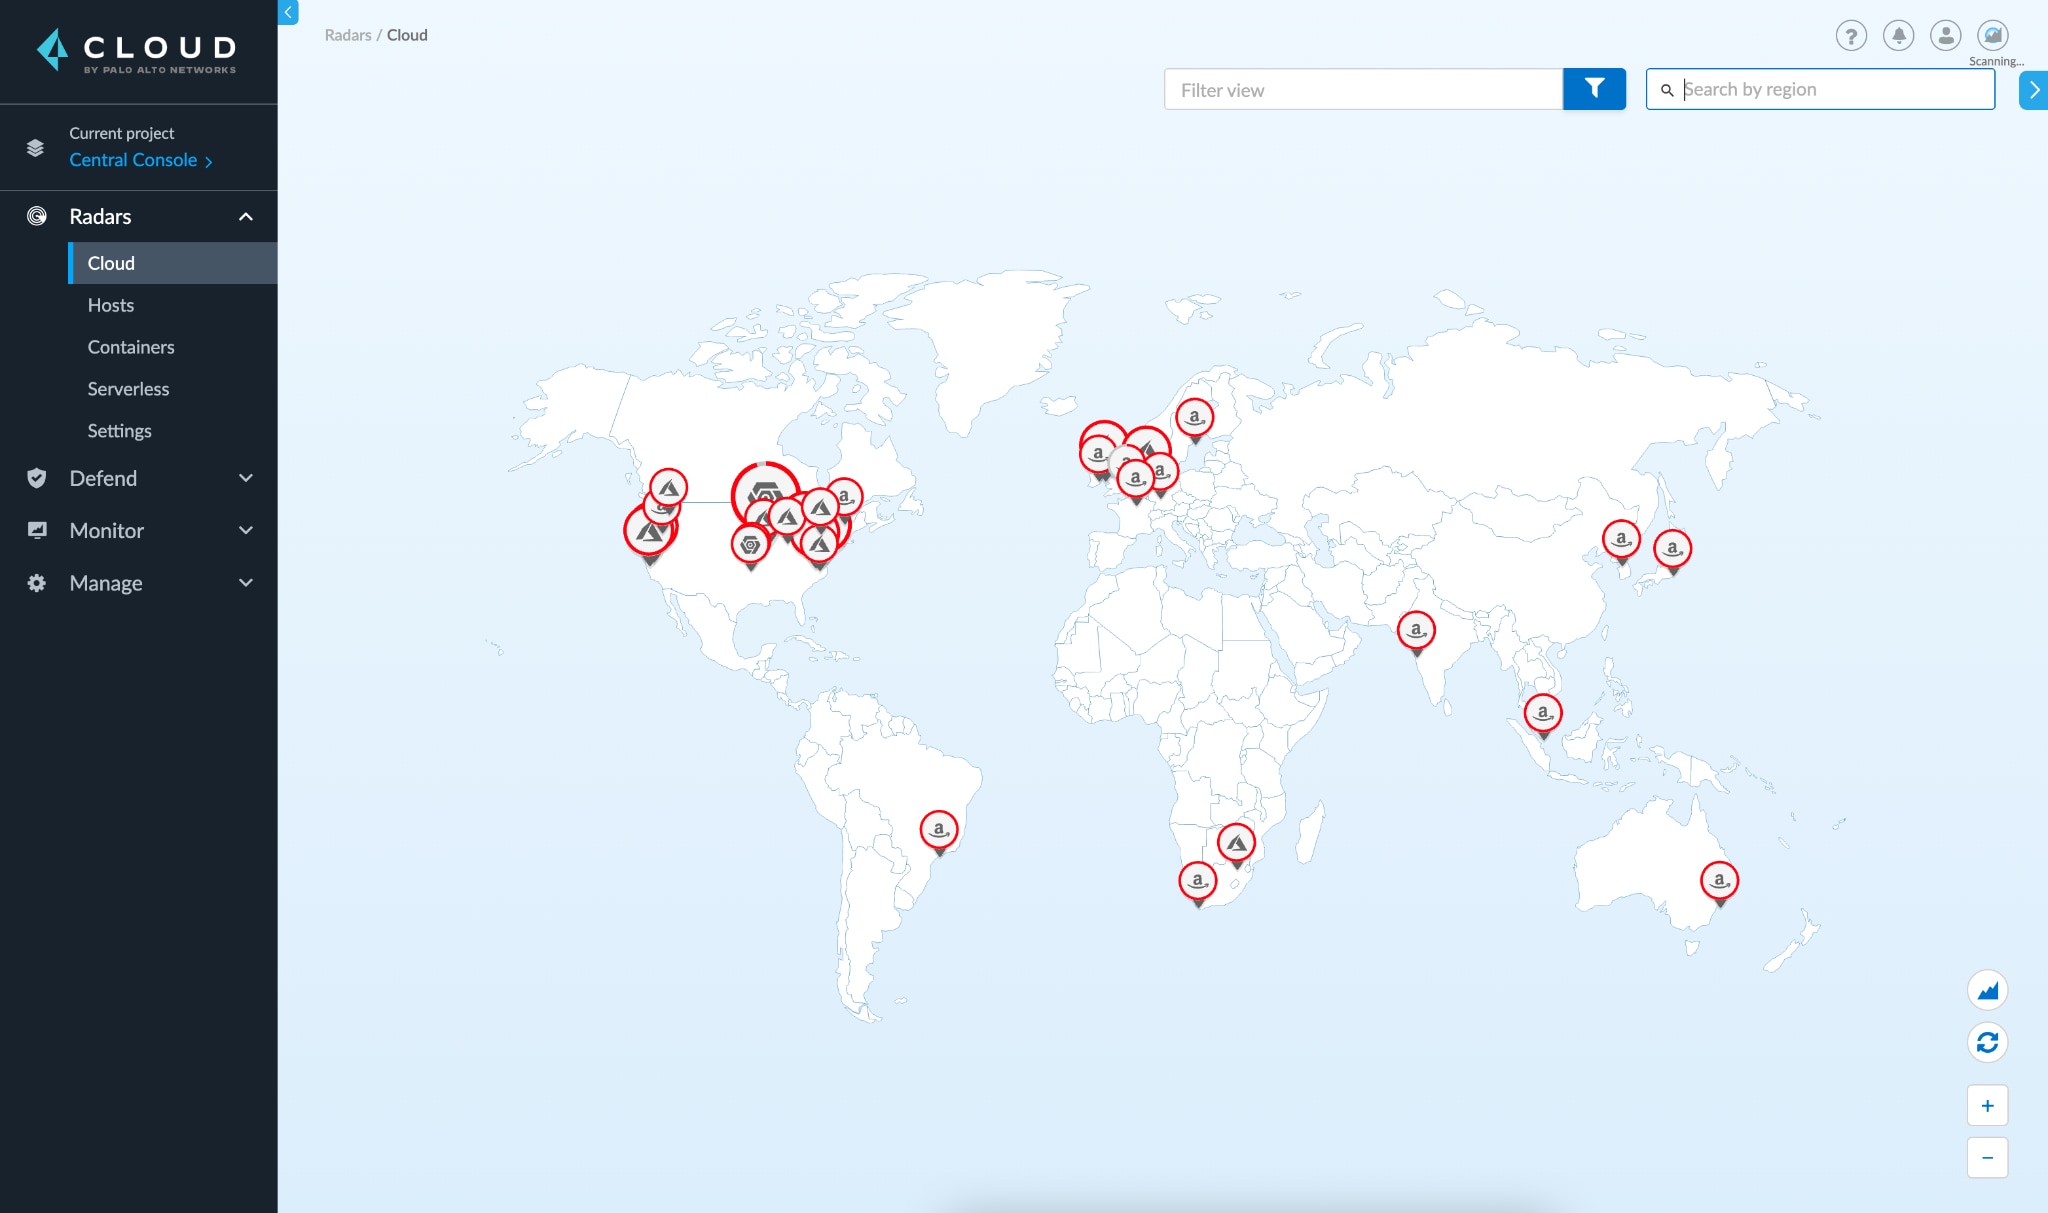
Task: Click the Cloud breadcrumb text
Action: (406, 35)
